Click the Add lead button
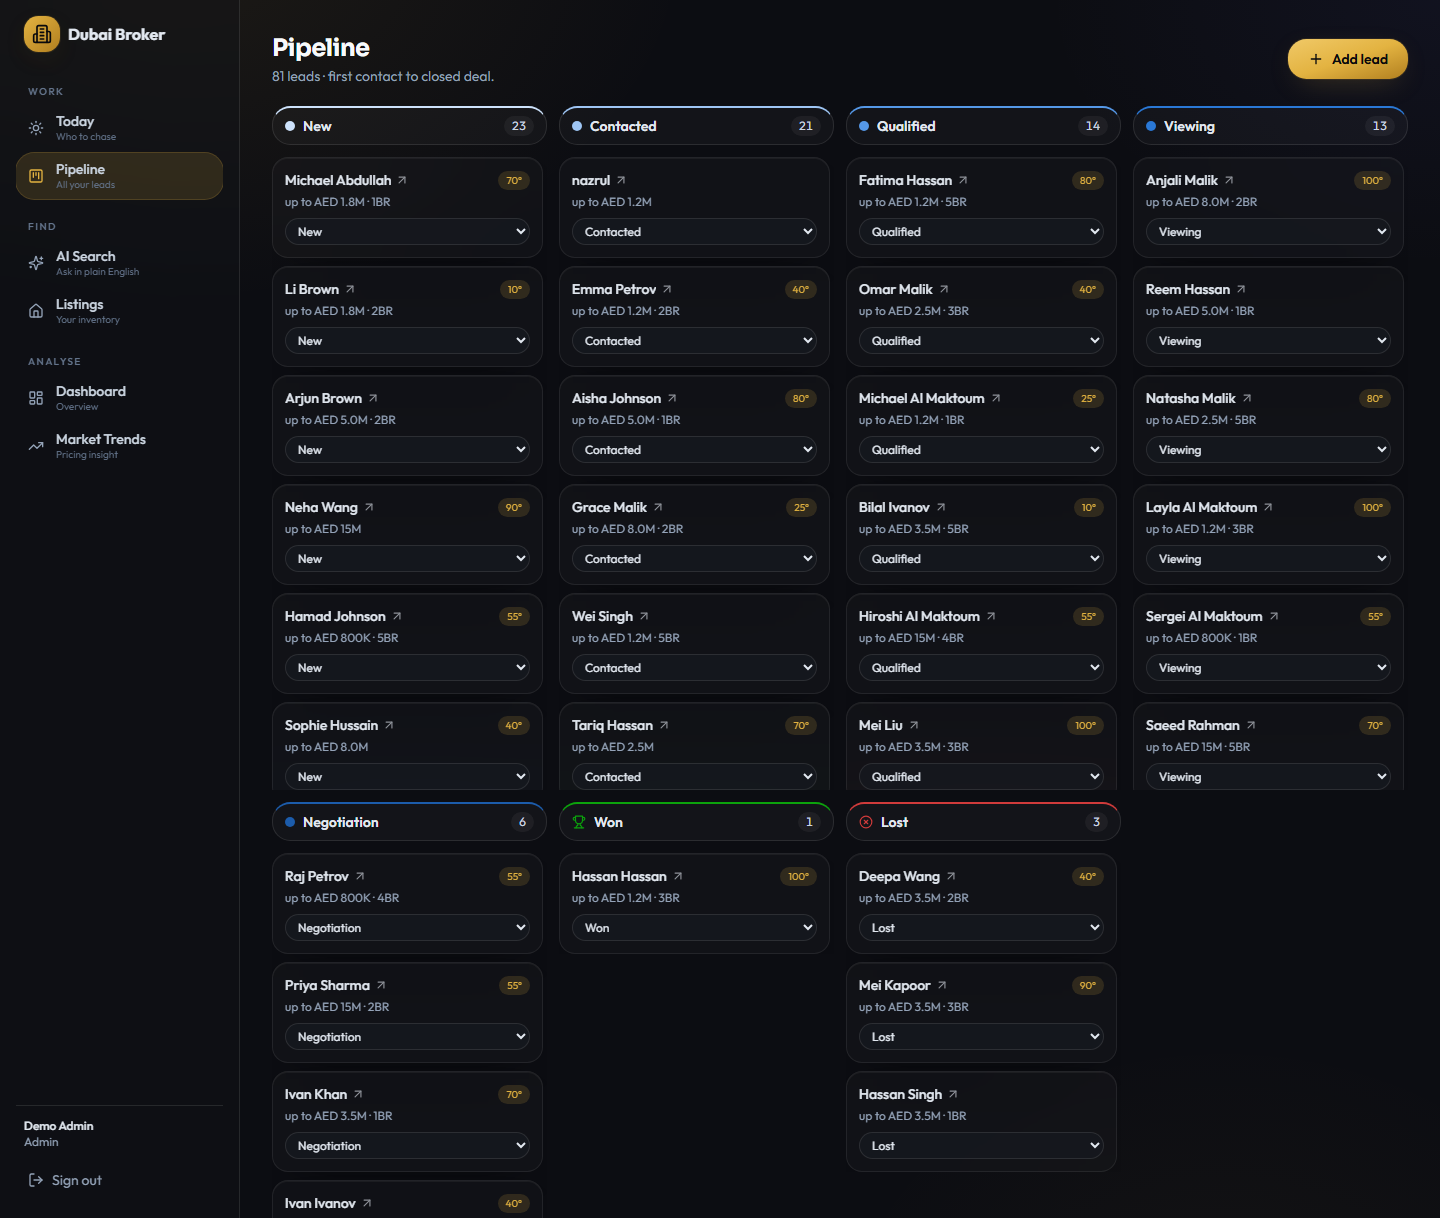 click(1347, 59)
